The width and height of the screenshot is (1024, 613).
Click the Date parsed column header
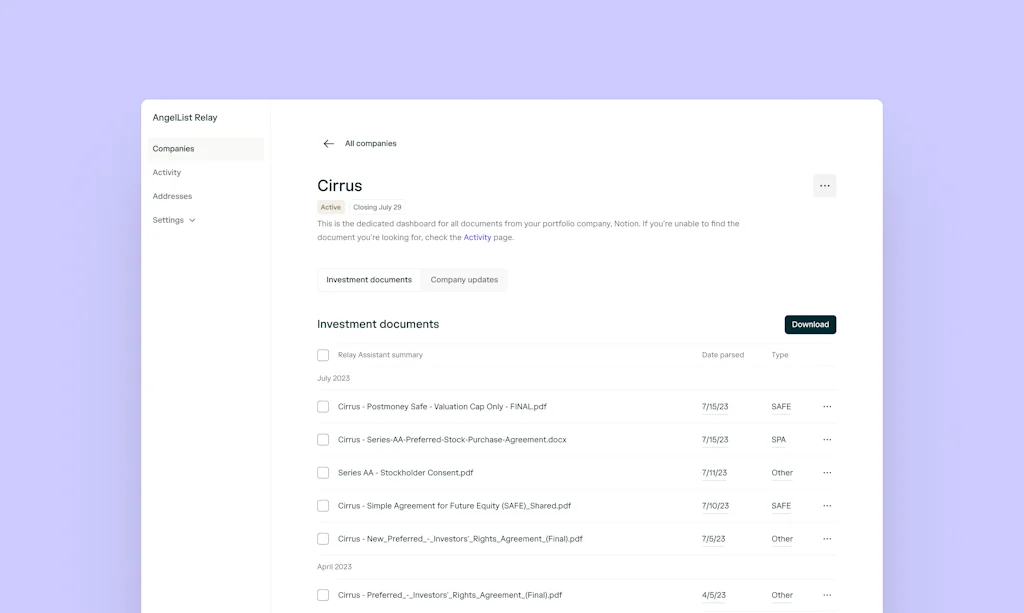(722, 354)
